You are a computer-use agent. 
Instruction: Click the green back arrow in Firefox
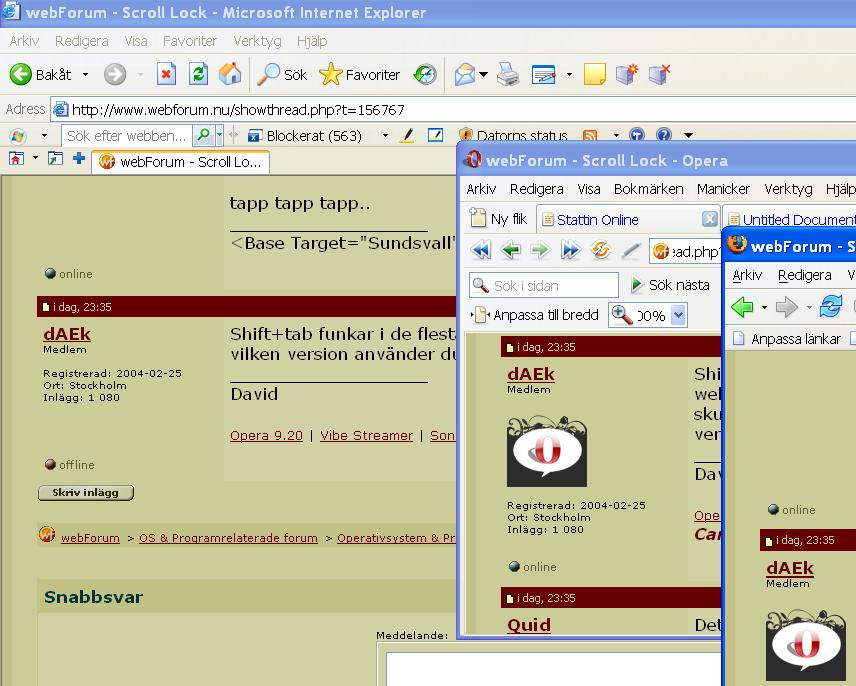click(742, 307)
